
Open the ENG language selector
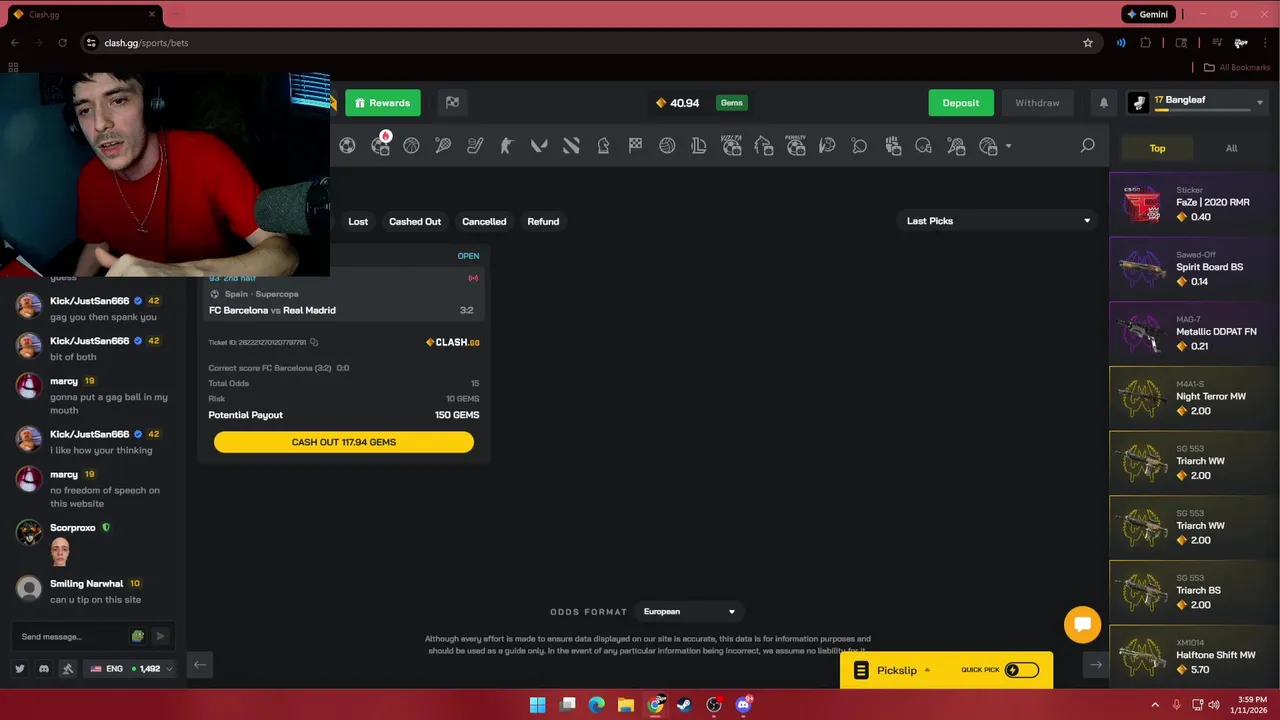(132, 669)
